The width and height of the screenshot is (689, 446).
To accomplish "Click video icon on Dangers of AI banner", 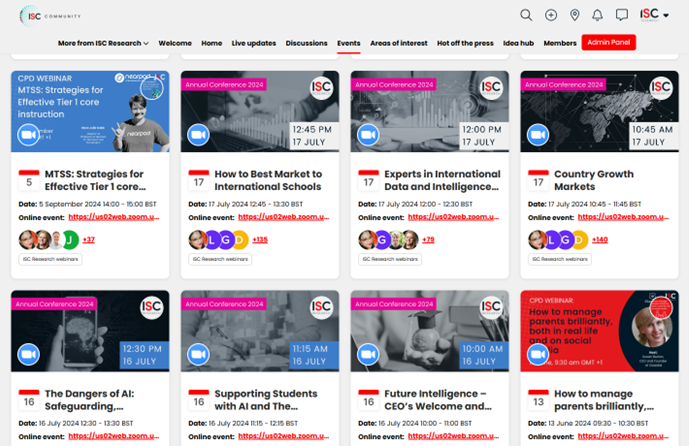I will (28, 354).
